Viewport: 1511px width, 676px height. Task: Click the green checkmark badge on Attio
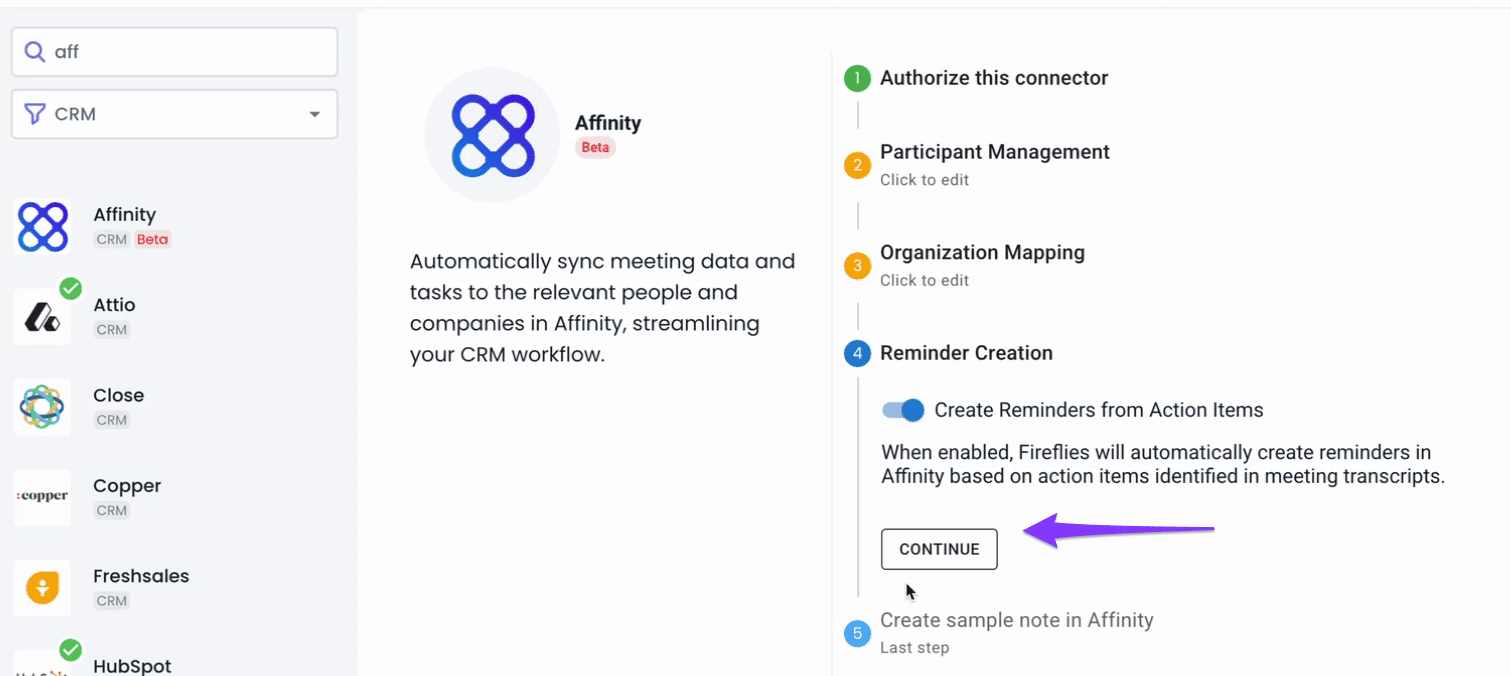coord(70,289)
